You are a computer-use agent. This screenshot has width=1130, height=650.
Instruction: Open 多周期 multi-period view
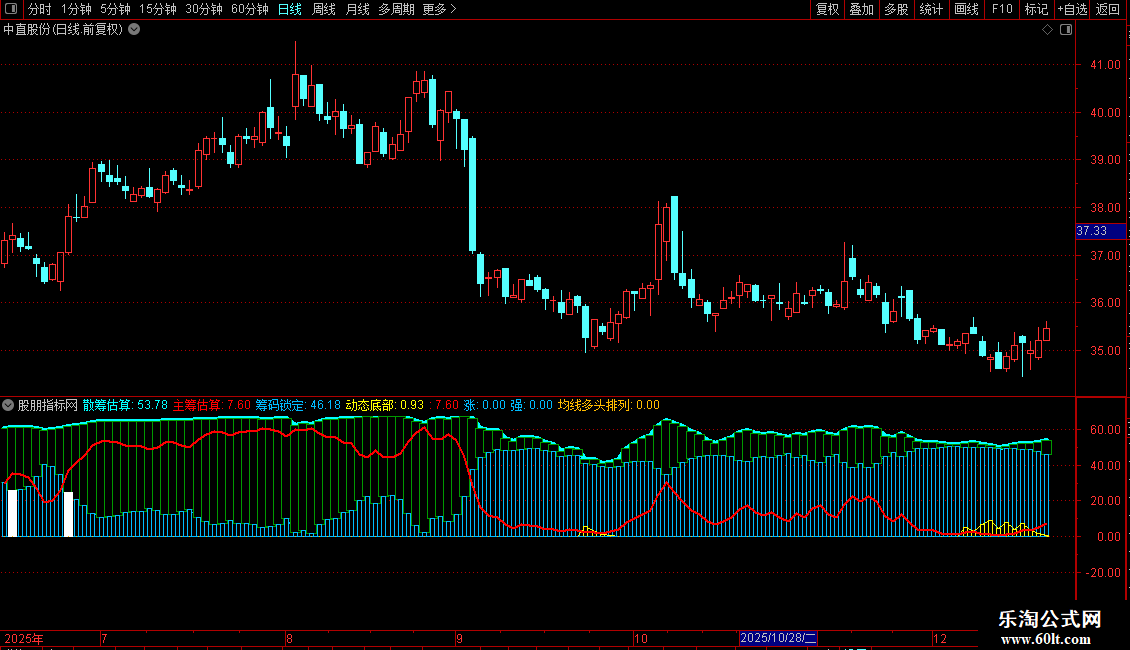click(x=396, y=9)
